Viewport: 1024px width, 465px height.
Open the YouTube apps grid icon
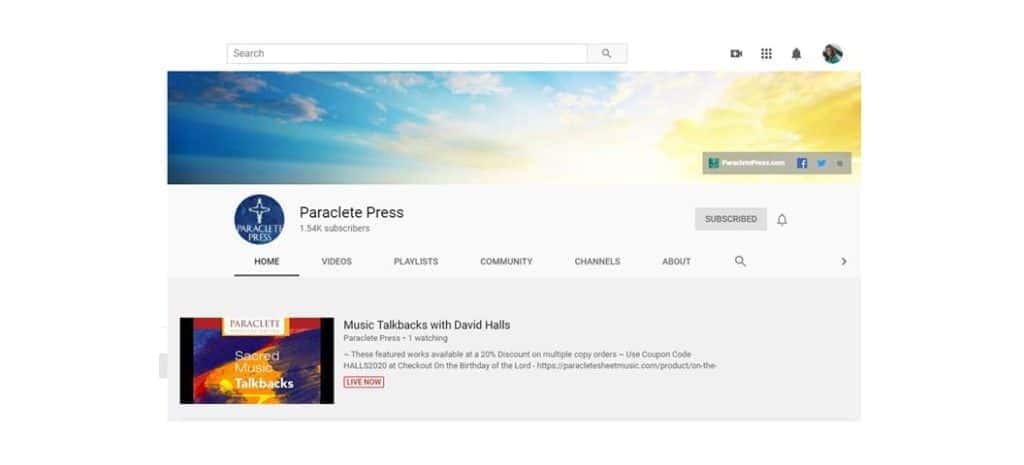pyautogui.click(x=767, y=54)
